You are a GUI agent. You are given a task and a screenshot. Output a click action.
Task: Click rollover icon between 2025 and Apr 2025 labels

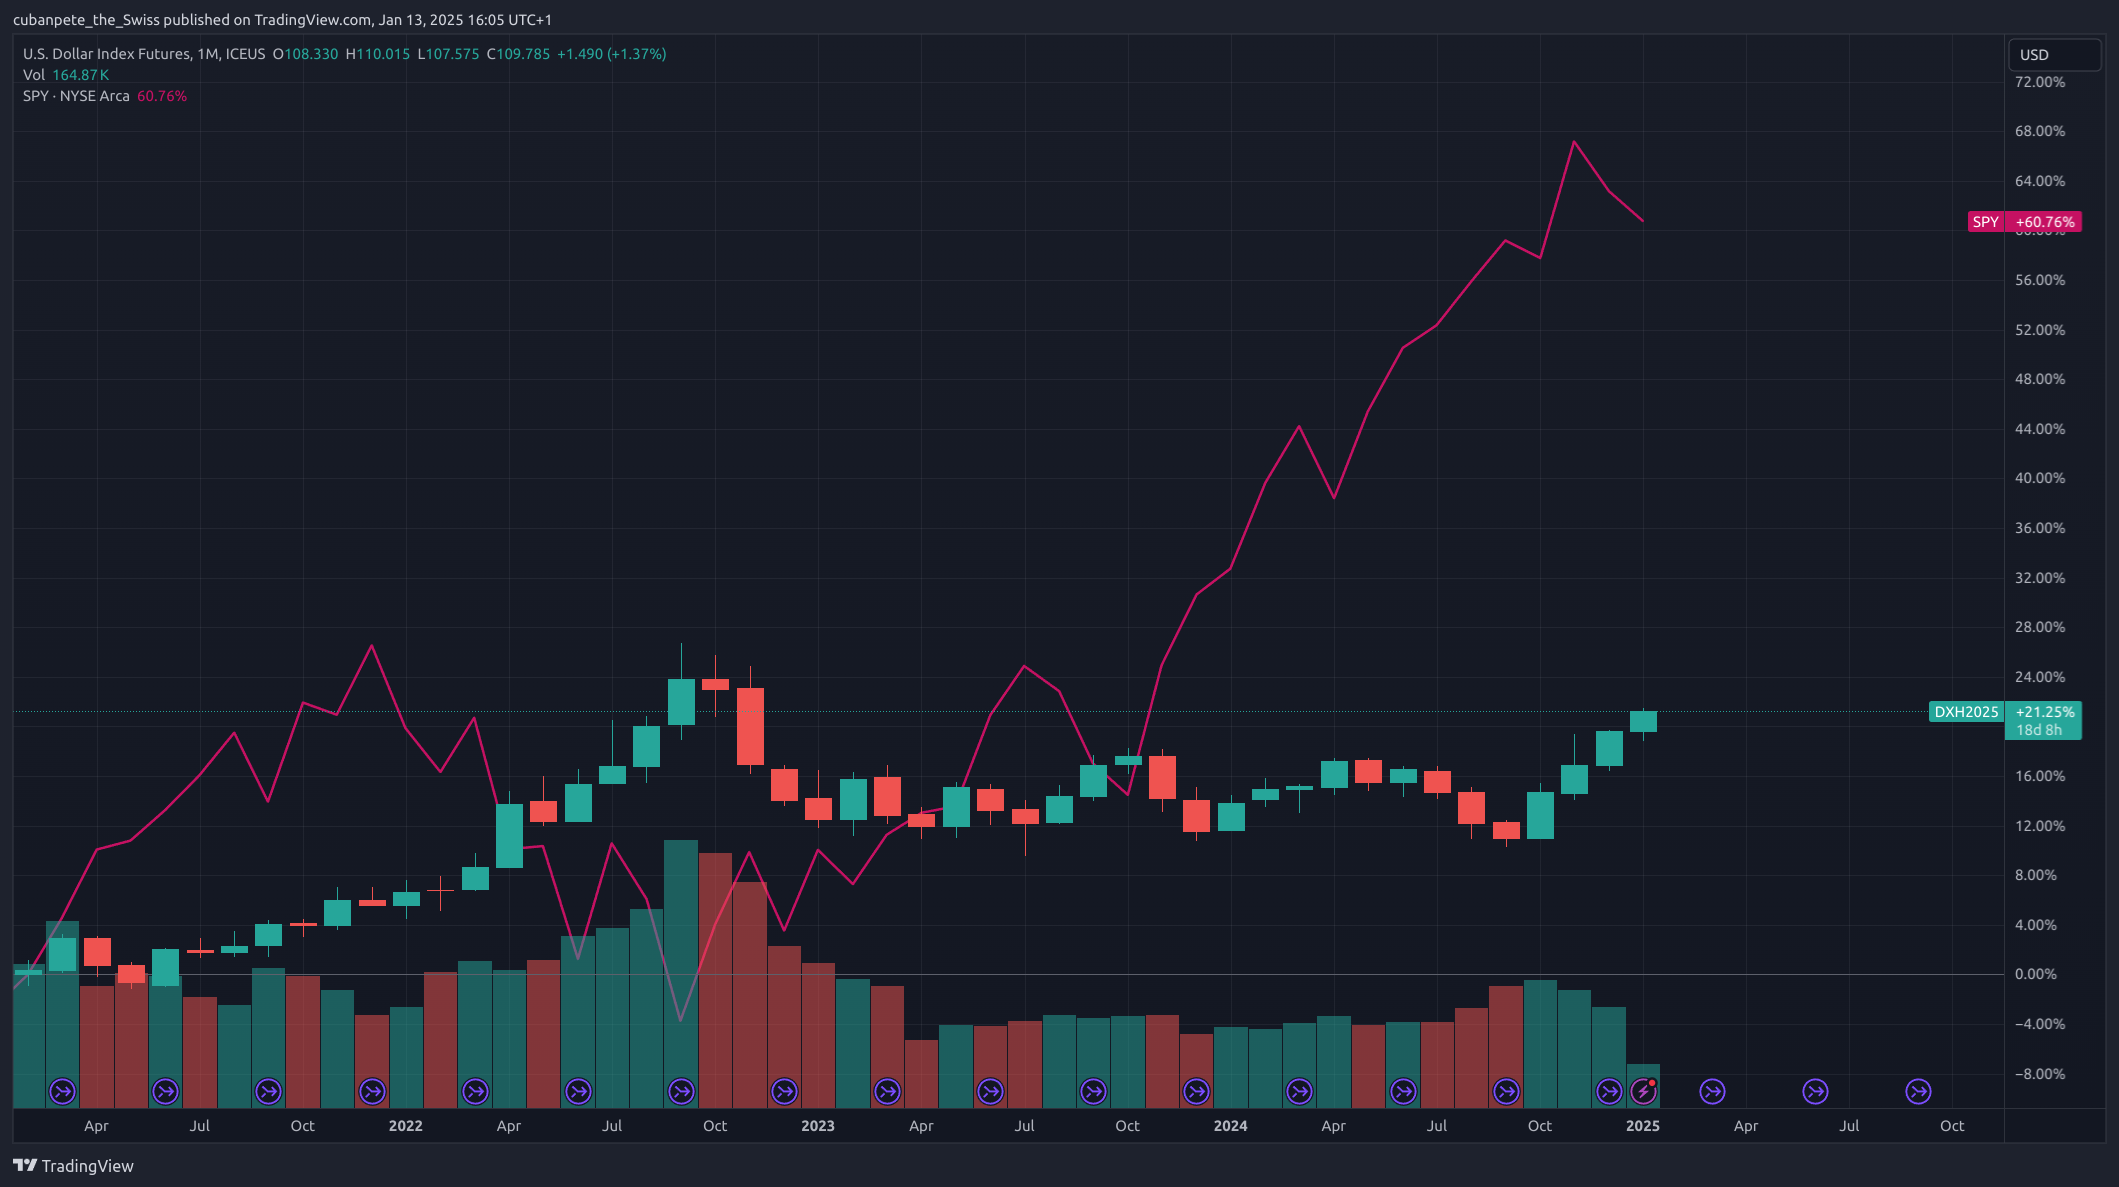point(1712,1091)
